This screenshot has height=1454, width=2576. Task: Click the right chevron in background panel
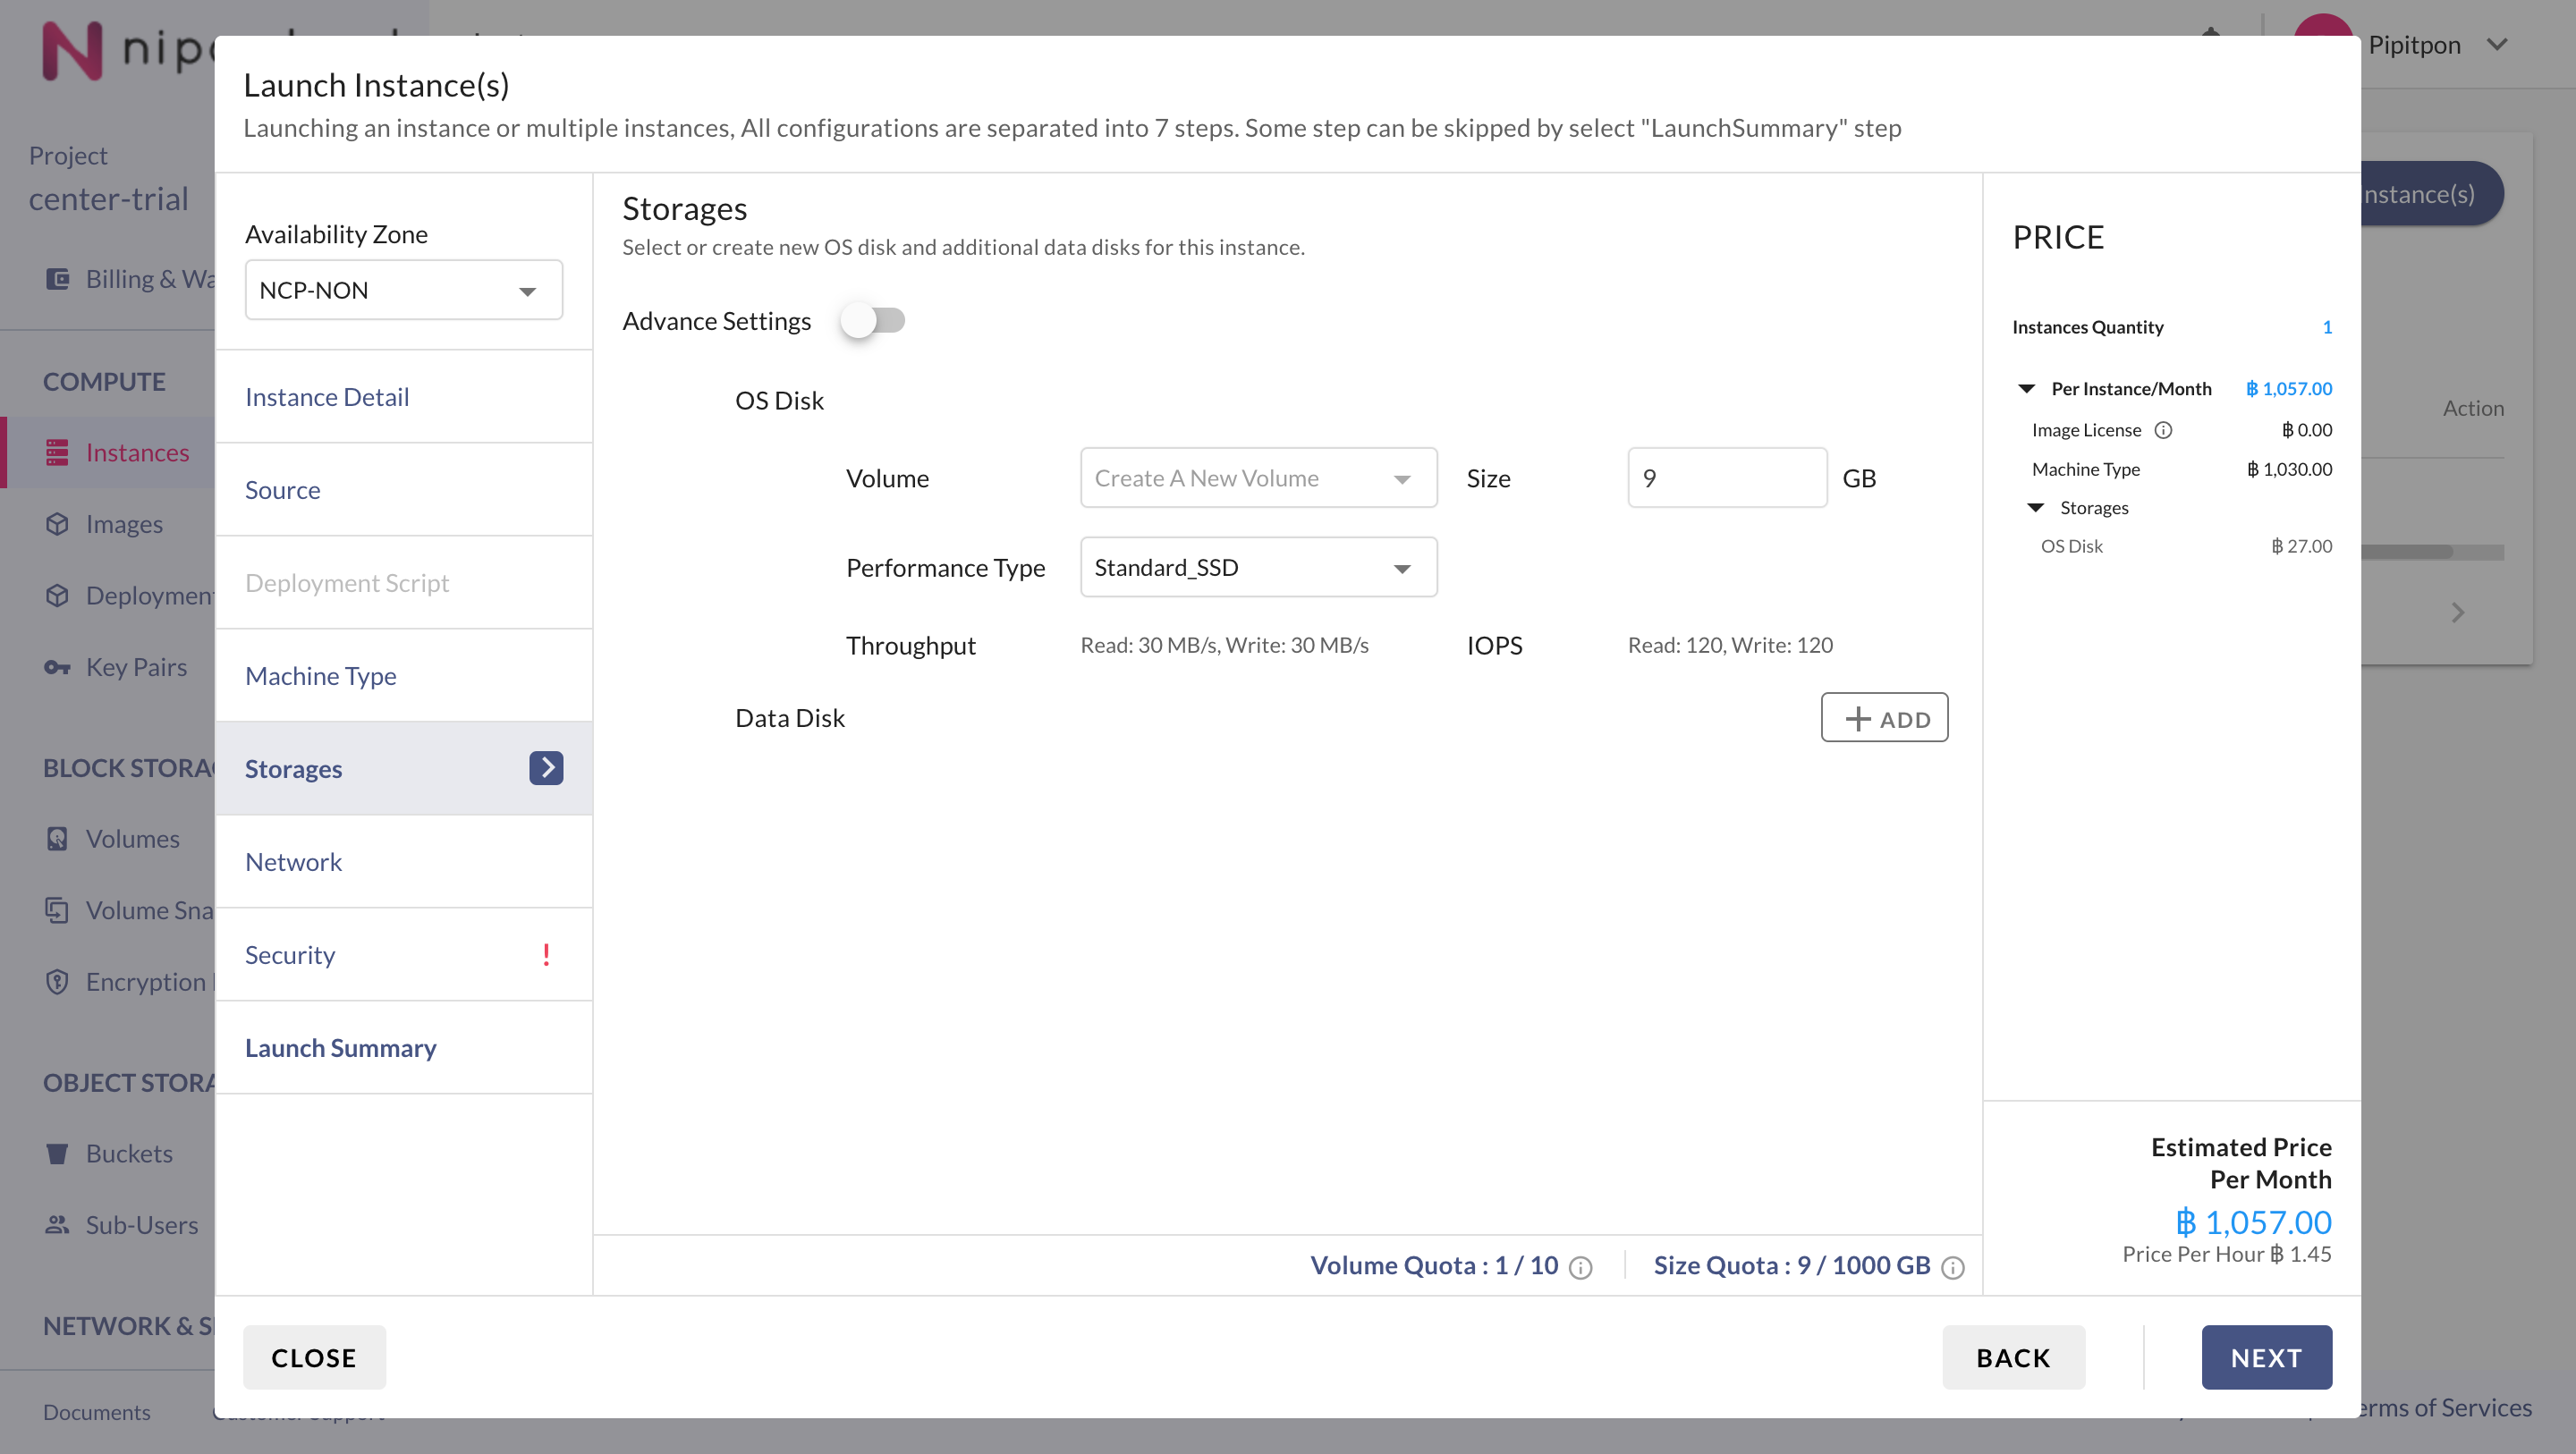point(2457,612)
